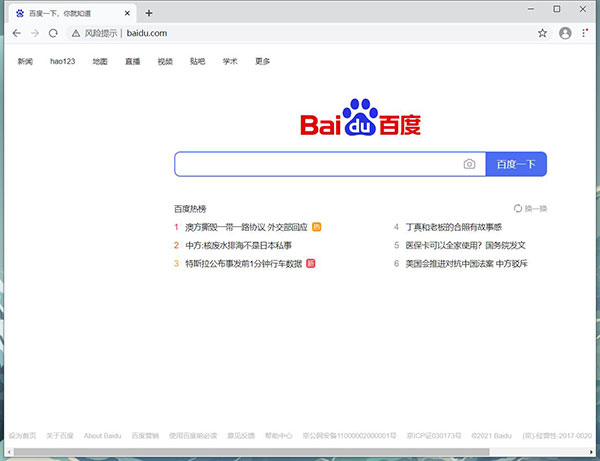Click the 百度热榜 heading
Viewport: 600px width, 461px height.
190,209
